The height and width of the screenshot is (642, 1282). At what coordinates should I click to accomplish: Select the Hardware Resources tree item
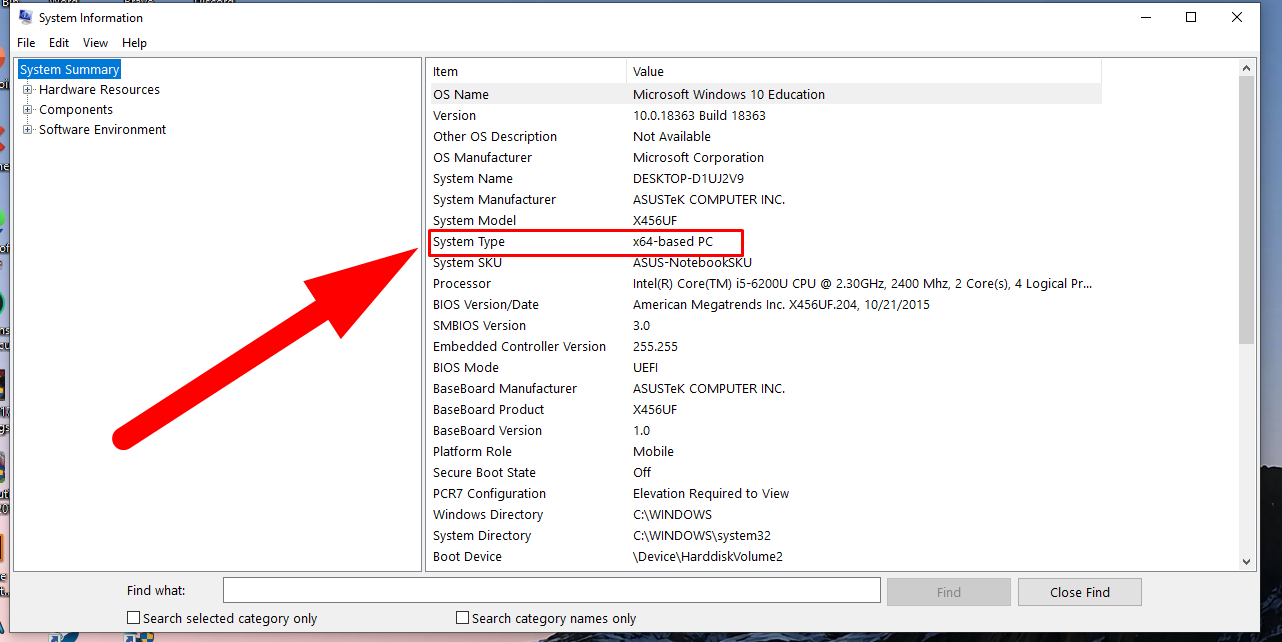[99, 90]
